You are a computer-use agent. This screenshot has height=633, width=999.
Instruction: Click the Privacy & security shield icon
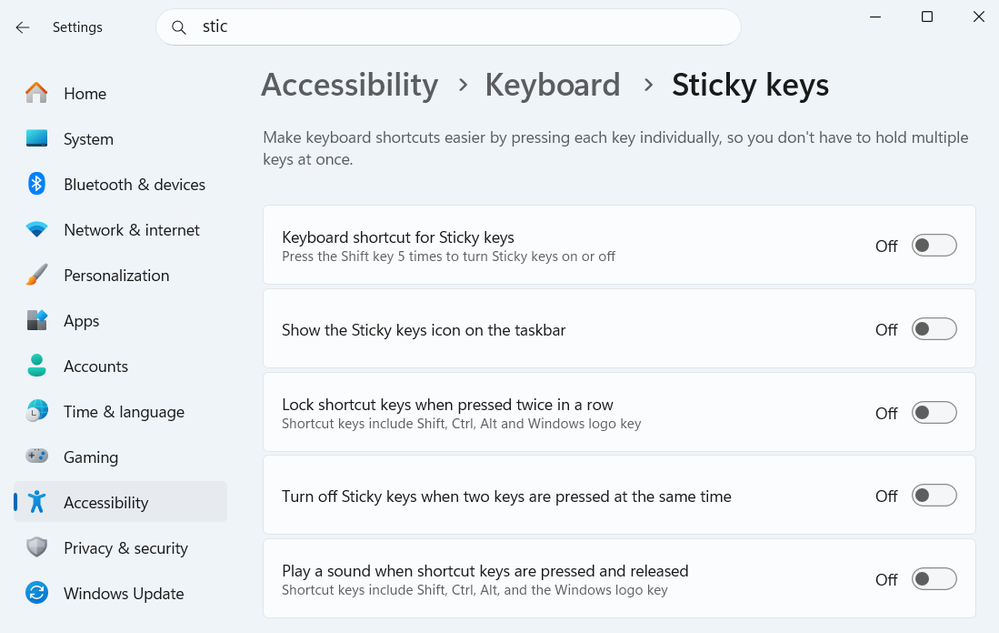(37, 548)
